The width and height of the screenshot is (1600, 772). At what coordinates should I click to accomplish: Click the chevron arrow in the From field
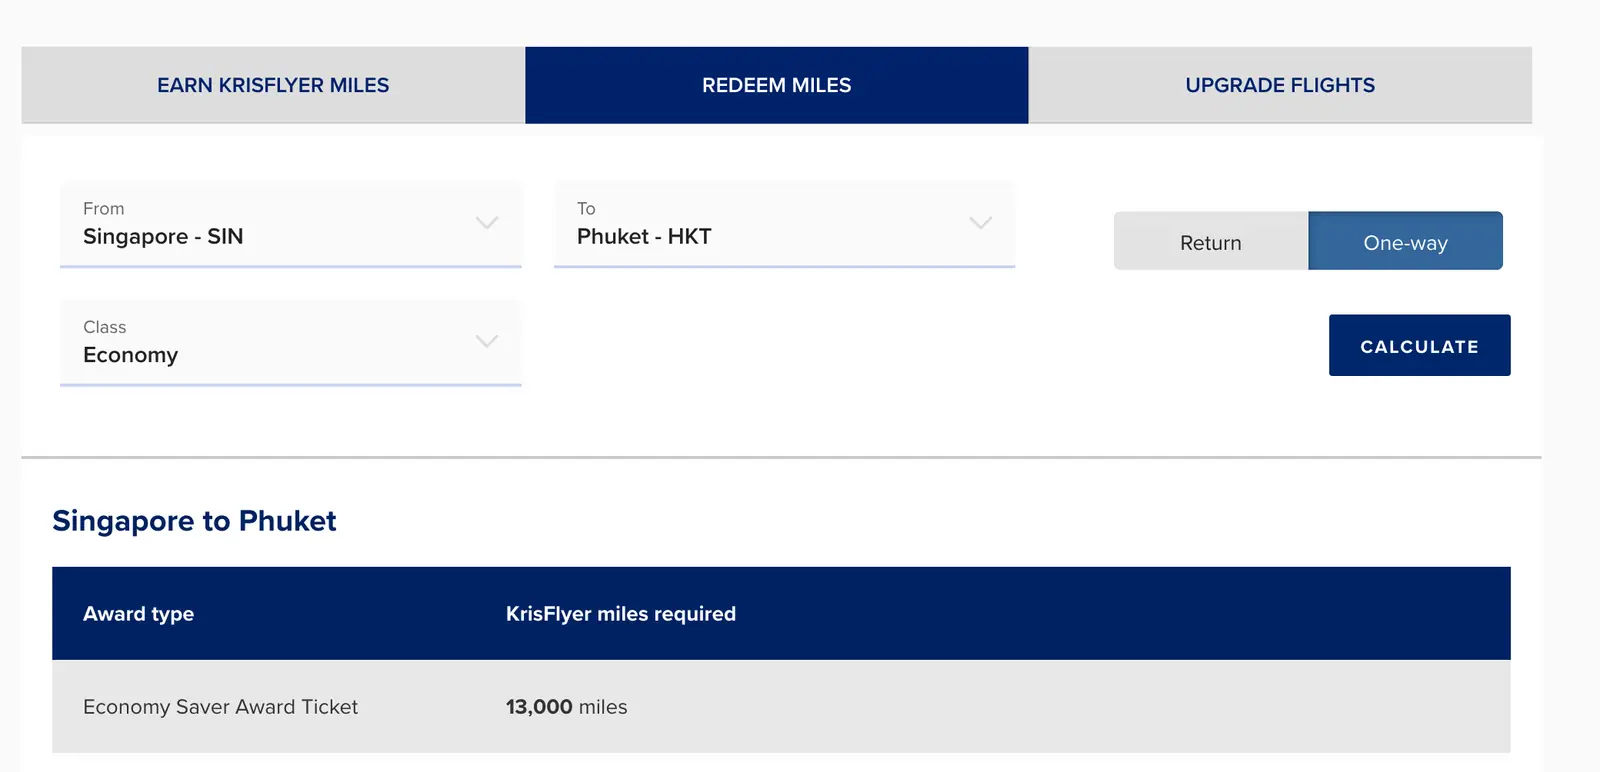pyautogui.click(x=487, y=223)
